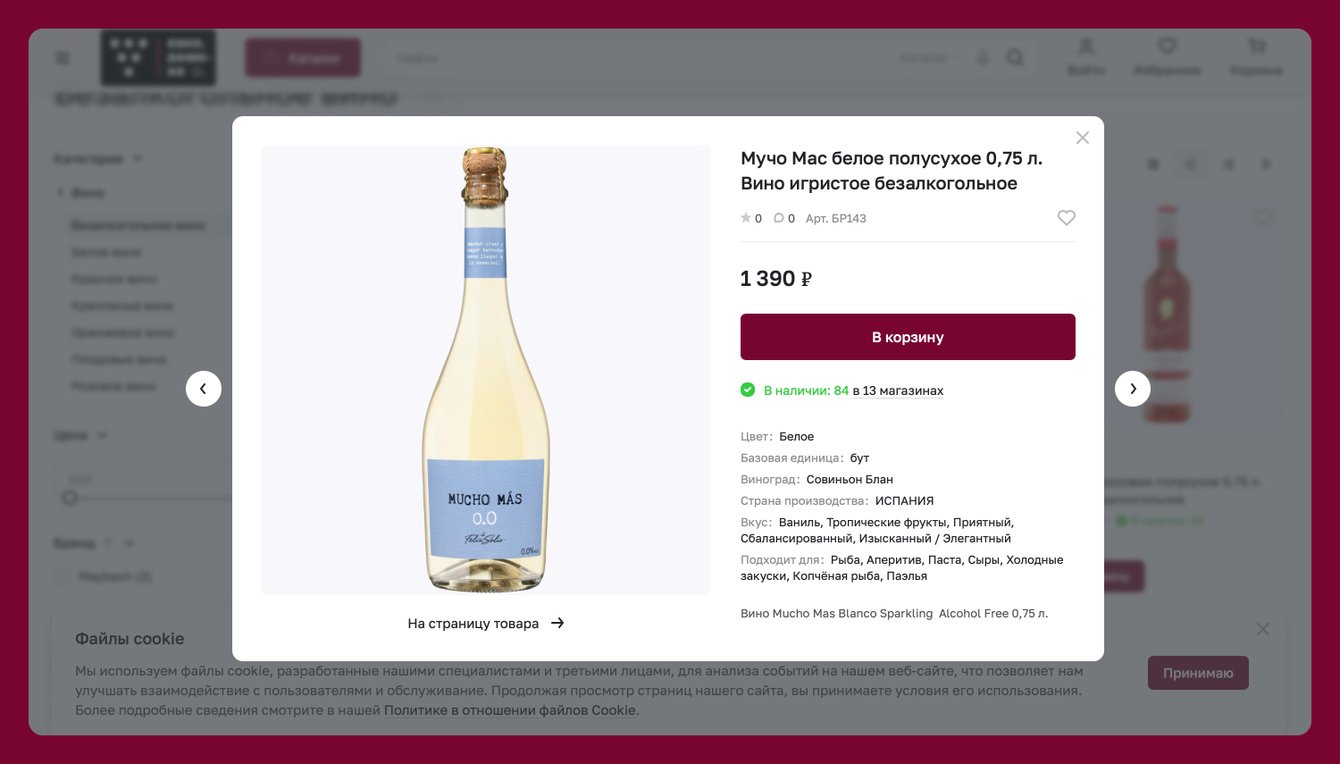Click the star rating icon
This screenshot has width=1340, height=764.
pyautogui.click(x=745, y=218)
